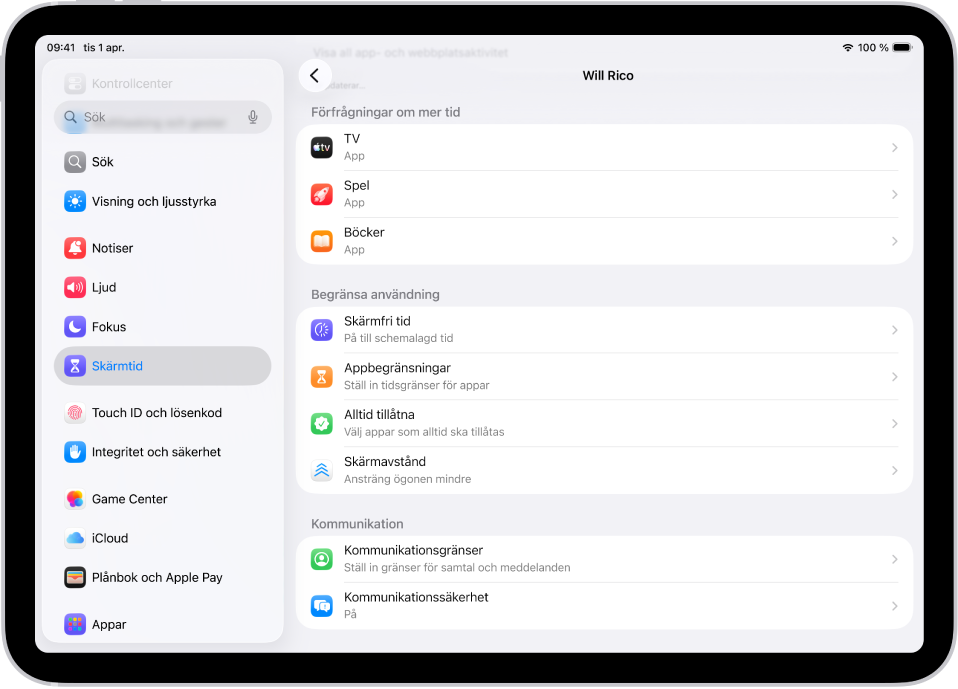Tap the microphone icon in search field
Viewport: 958px width, 689px height.
click(x=253, y=117)
